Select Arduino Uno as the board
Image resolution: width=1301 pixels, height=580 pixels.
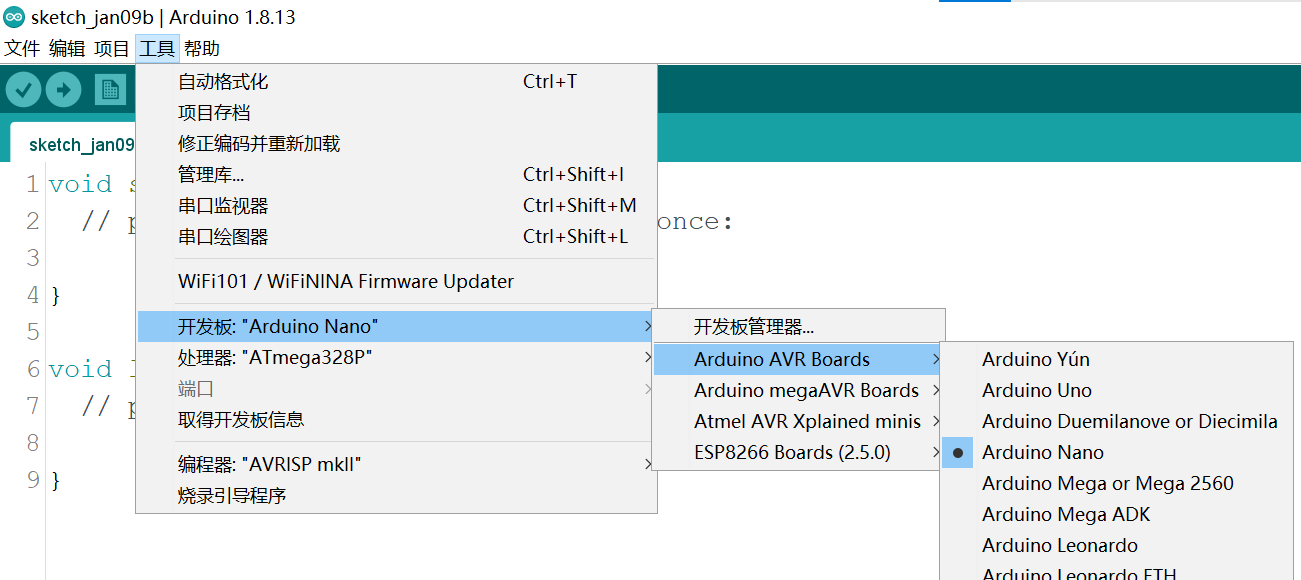point(1036,390)
